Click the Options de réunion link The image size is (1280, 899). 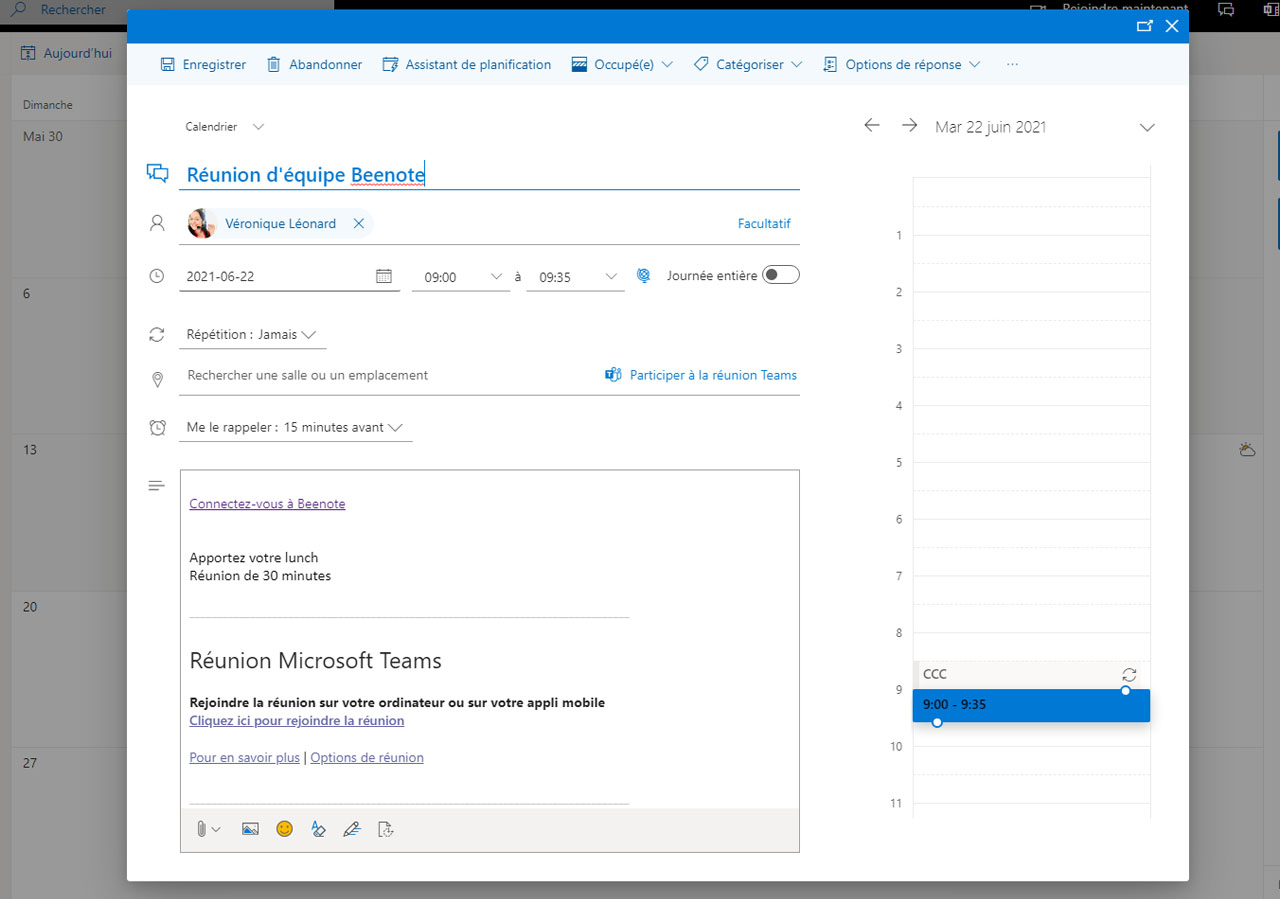(367, 758)
